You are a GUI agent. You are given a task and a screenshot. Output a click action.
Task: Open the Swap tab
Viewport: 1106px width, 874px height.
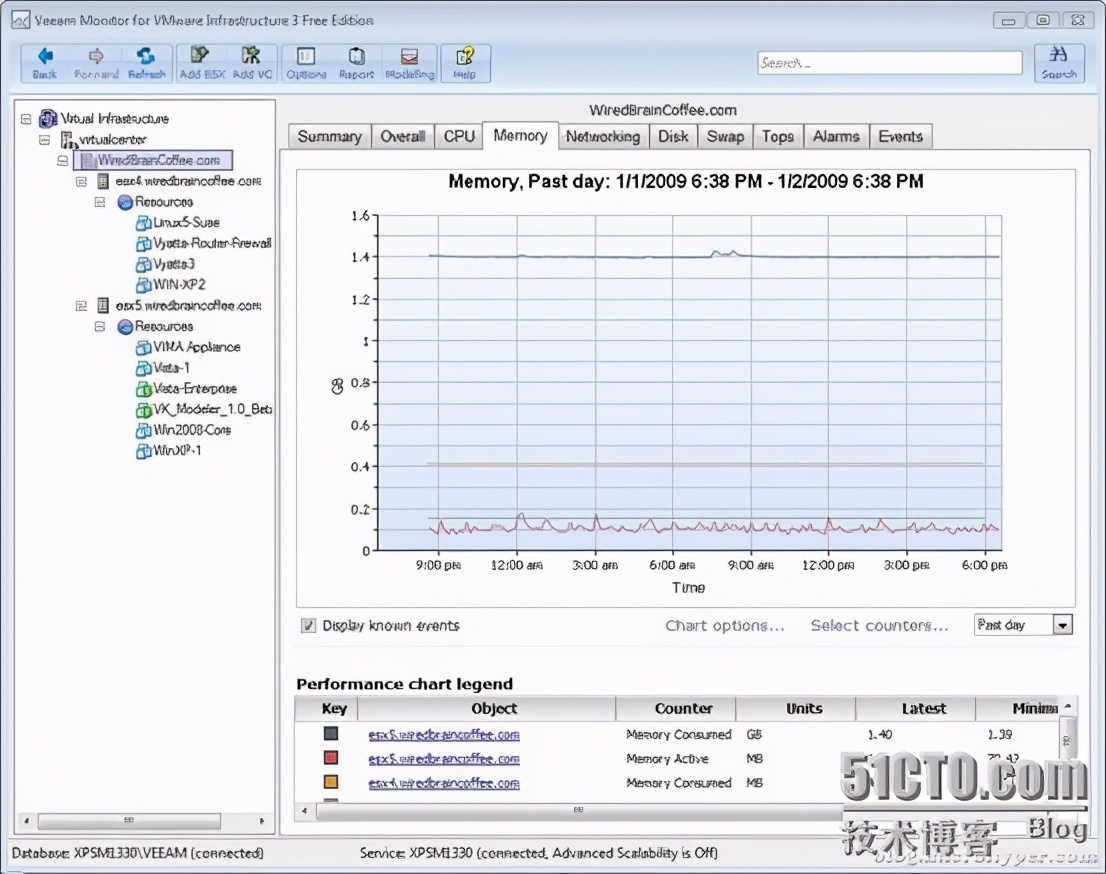725,136
